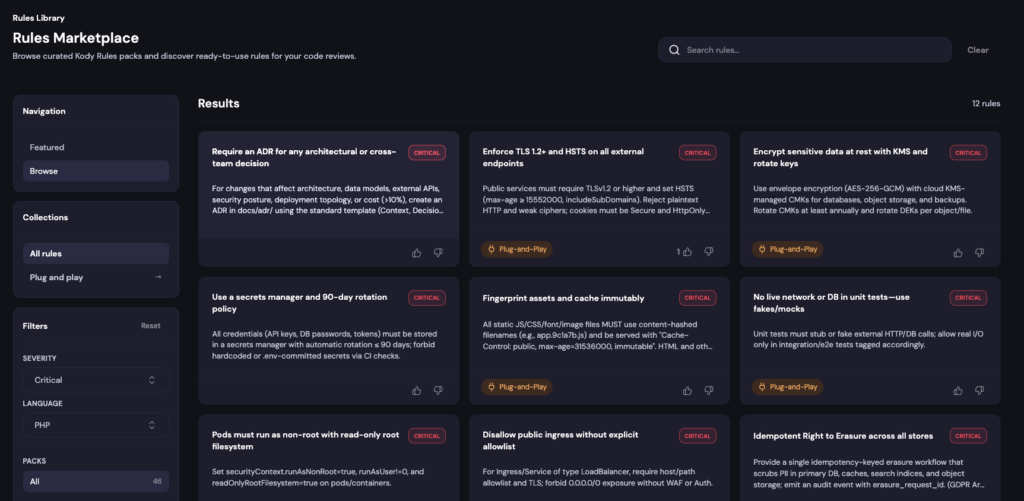Like the Enforce TLS 1.2+ and HSTS rule
Screen dimensions: 1024x501
(x=687, y=251)
